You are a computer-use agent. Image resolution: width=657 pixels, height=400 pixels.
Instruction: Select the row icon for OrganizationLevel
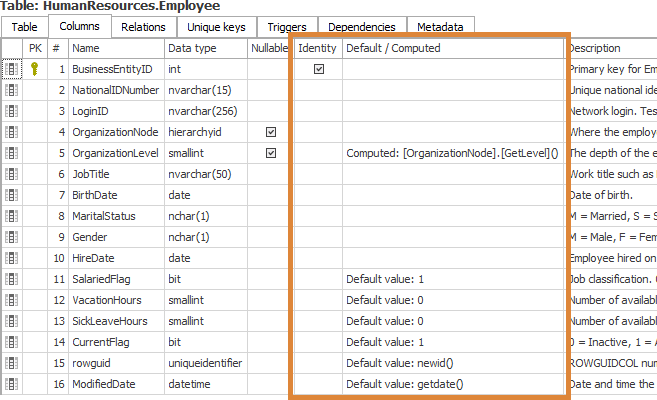tap(12, 153)
